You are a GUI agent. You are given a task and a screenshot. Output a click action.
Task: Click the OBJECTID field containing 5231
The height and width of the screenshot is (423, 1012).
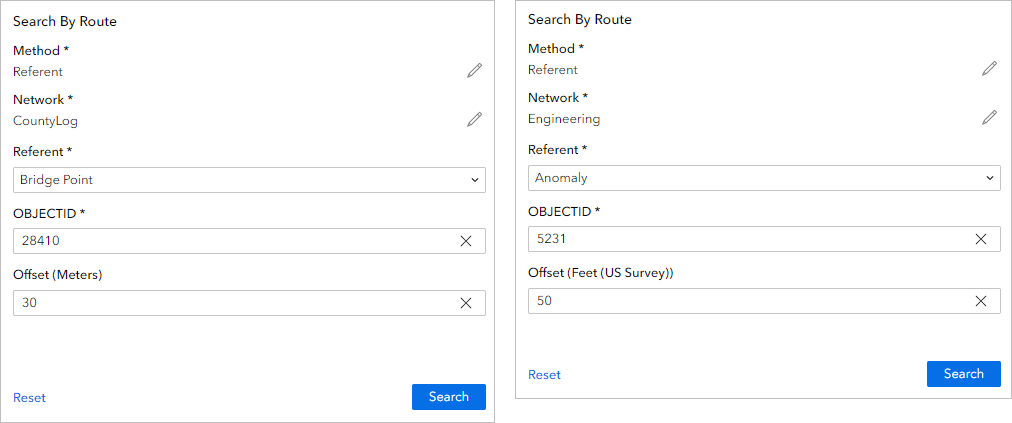[x=745, y=239]
